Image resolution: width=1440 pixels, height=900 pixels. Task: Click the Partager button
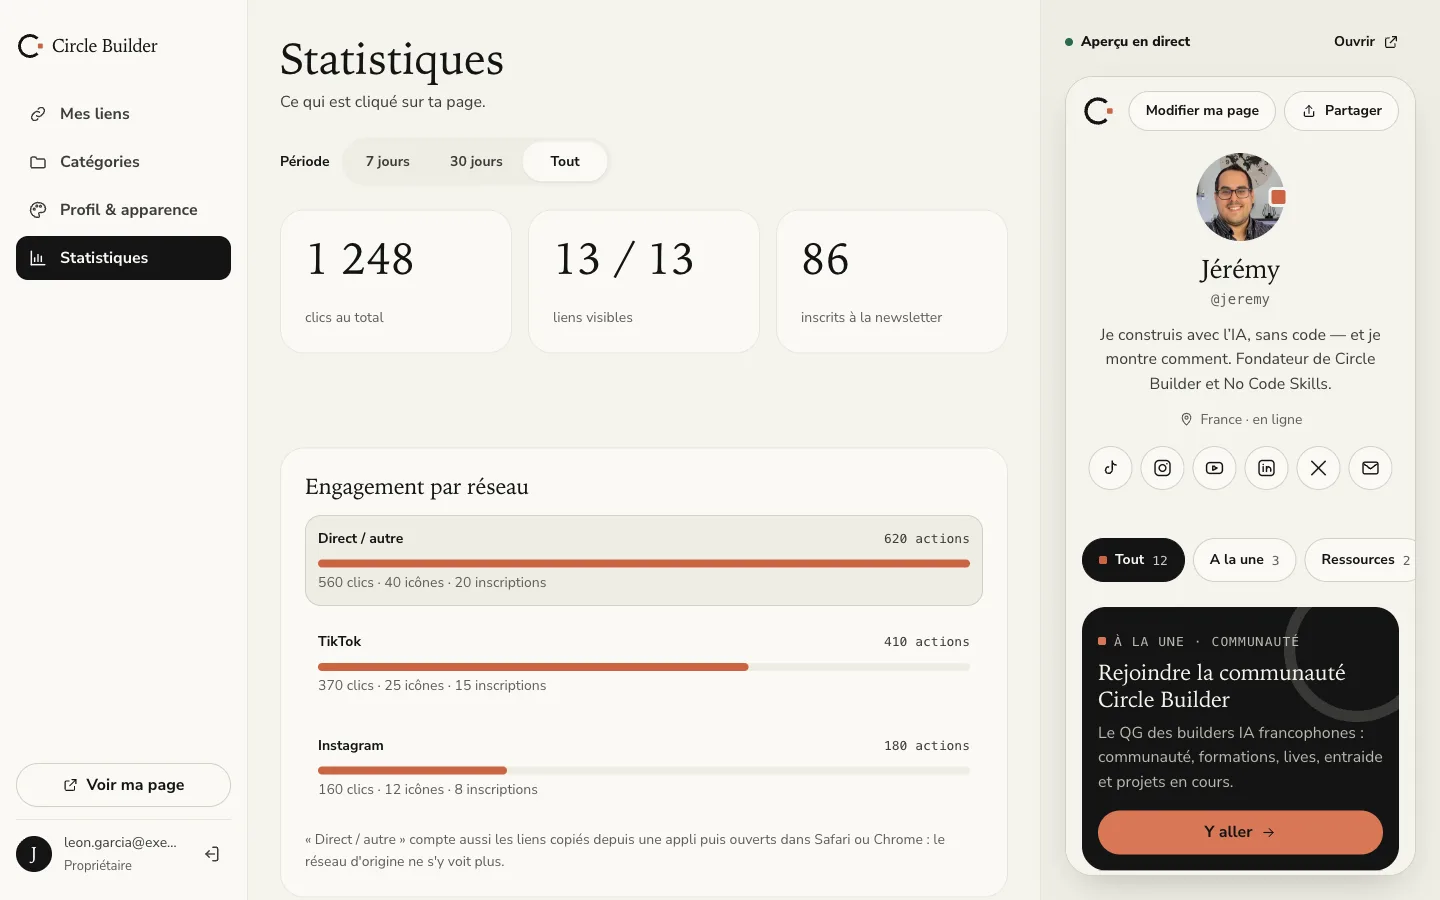click(1341, 111)
